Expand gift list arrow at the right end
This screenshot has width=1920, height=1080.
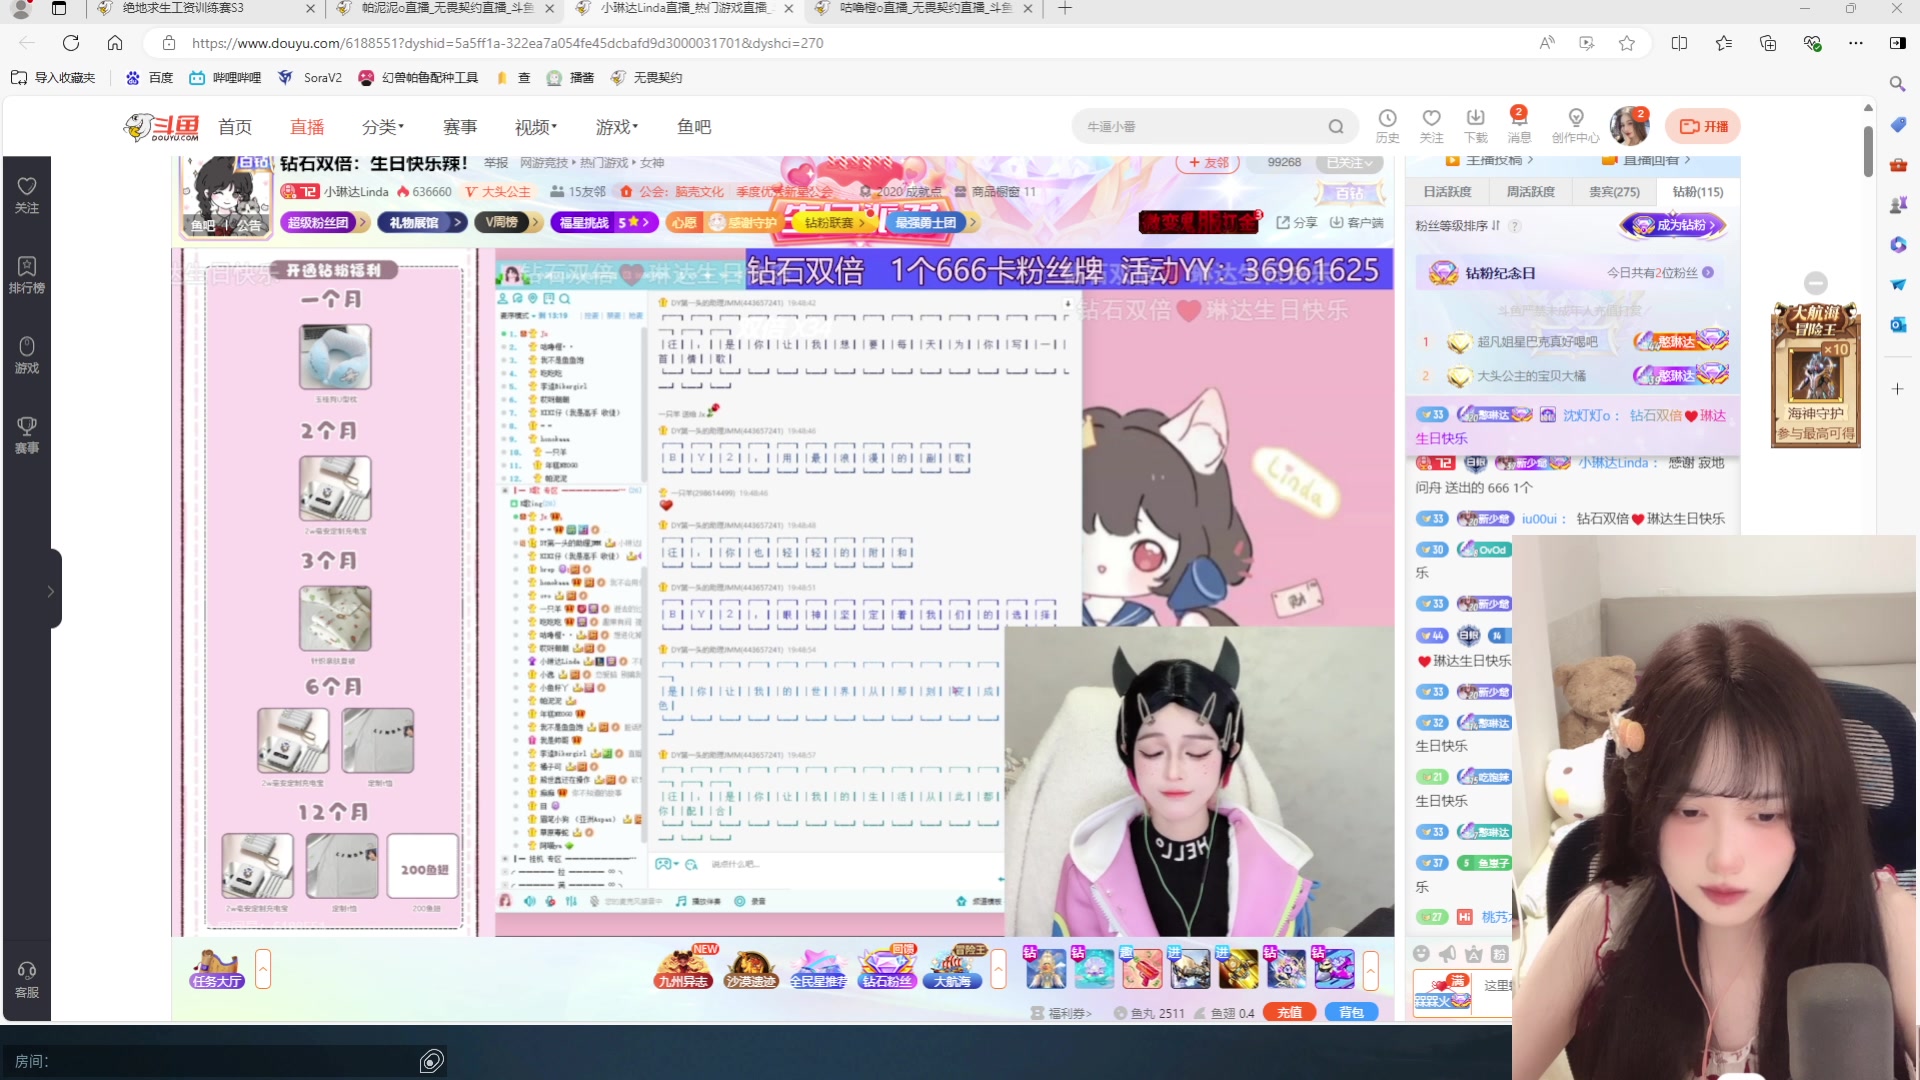click(x=1371, y=969)
